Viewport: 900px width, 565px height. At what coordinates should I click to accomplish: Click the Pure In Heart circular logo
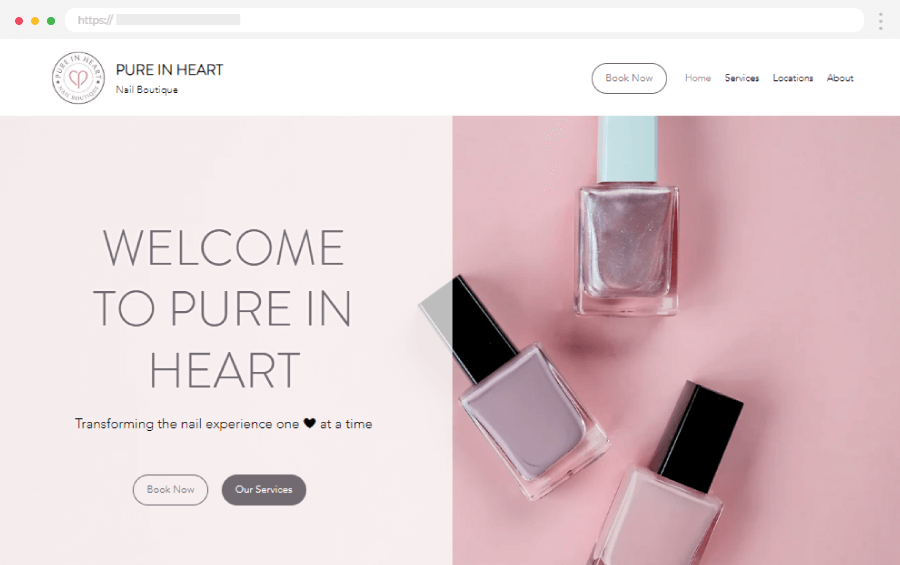(x=78, y=78)
